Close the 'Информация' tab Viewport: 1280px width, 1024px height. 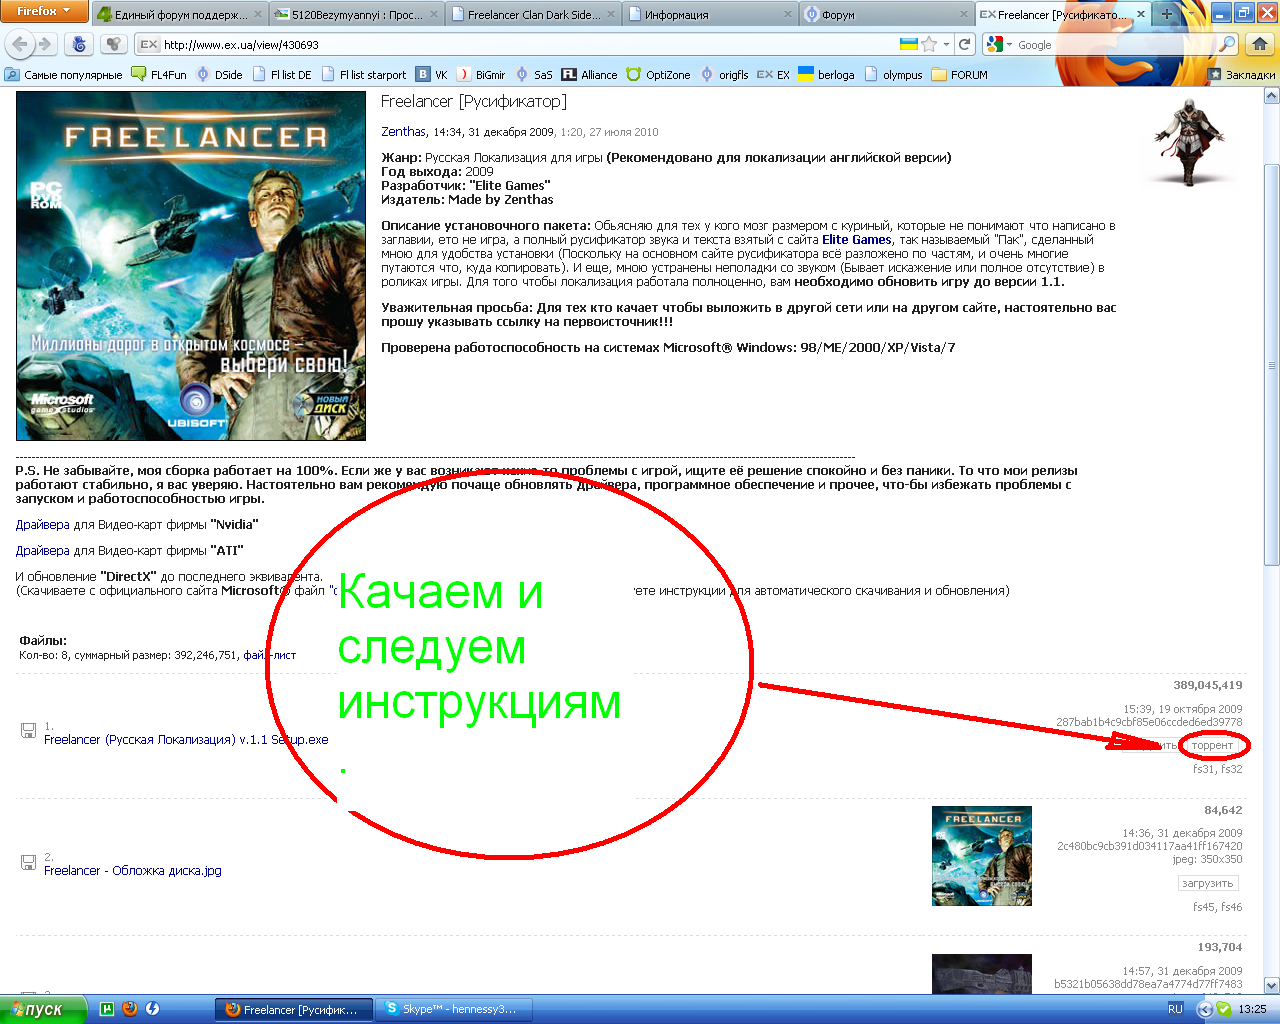[788, 14]
